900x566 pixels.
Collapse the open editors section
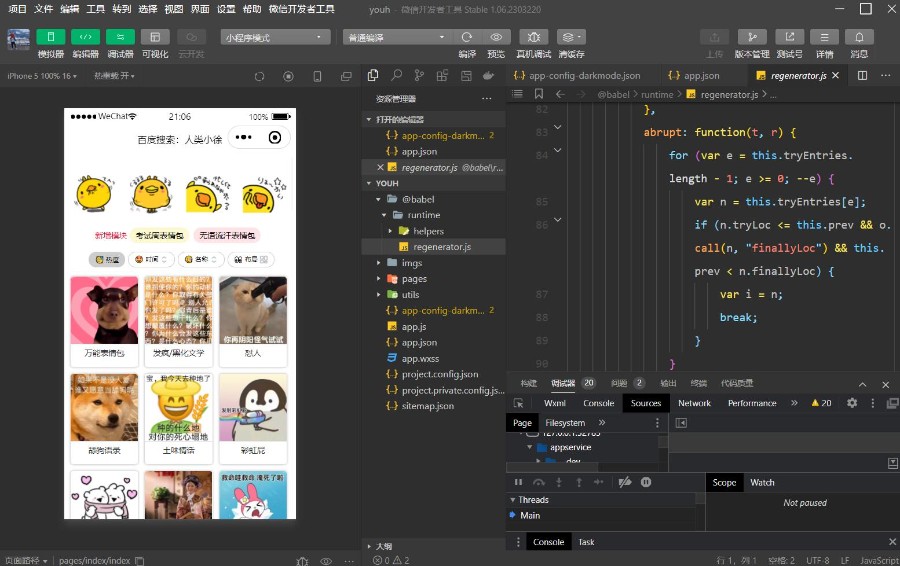[369, 119]
